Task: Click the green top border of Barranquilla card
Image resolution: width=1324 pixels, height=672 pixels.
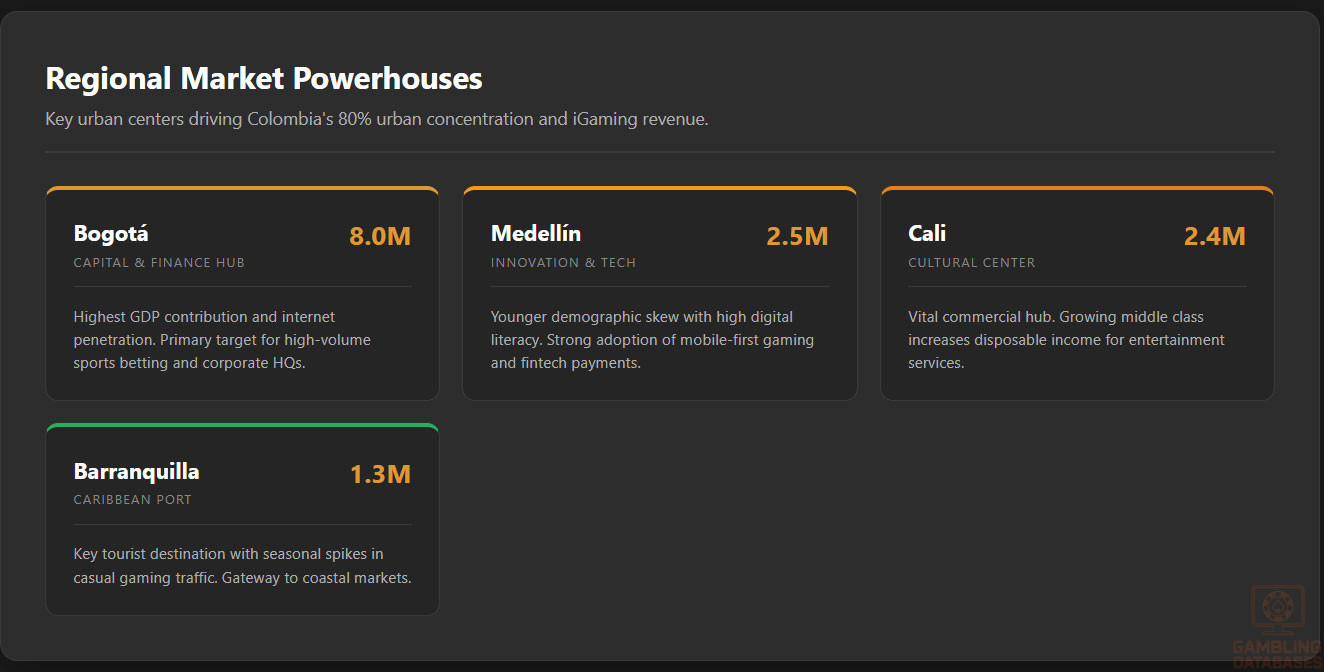Action: 242,426
